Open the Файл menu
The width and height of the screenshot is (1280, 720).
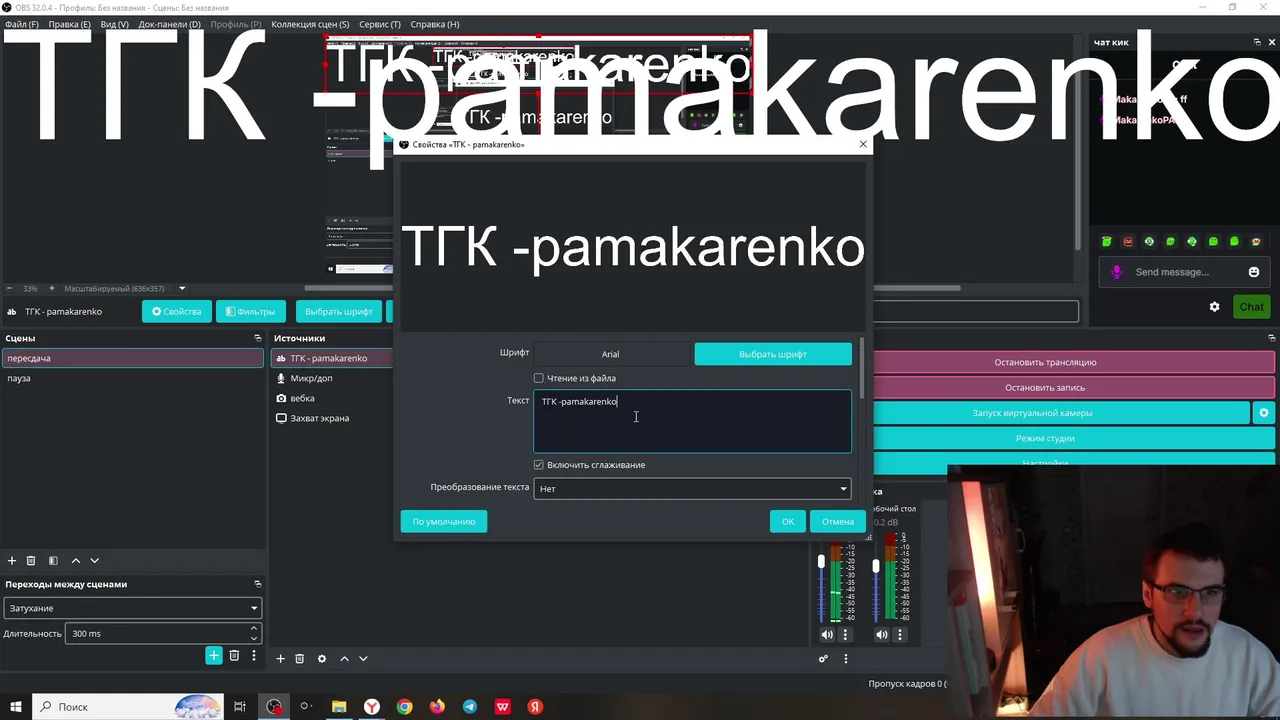pos(22,24)
